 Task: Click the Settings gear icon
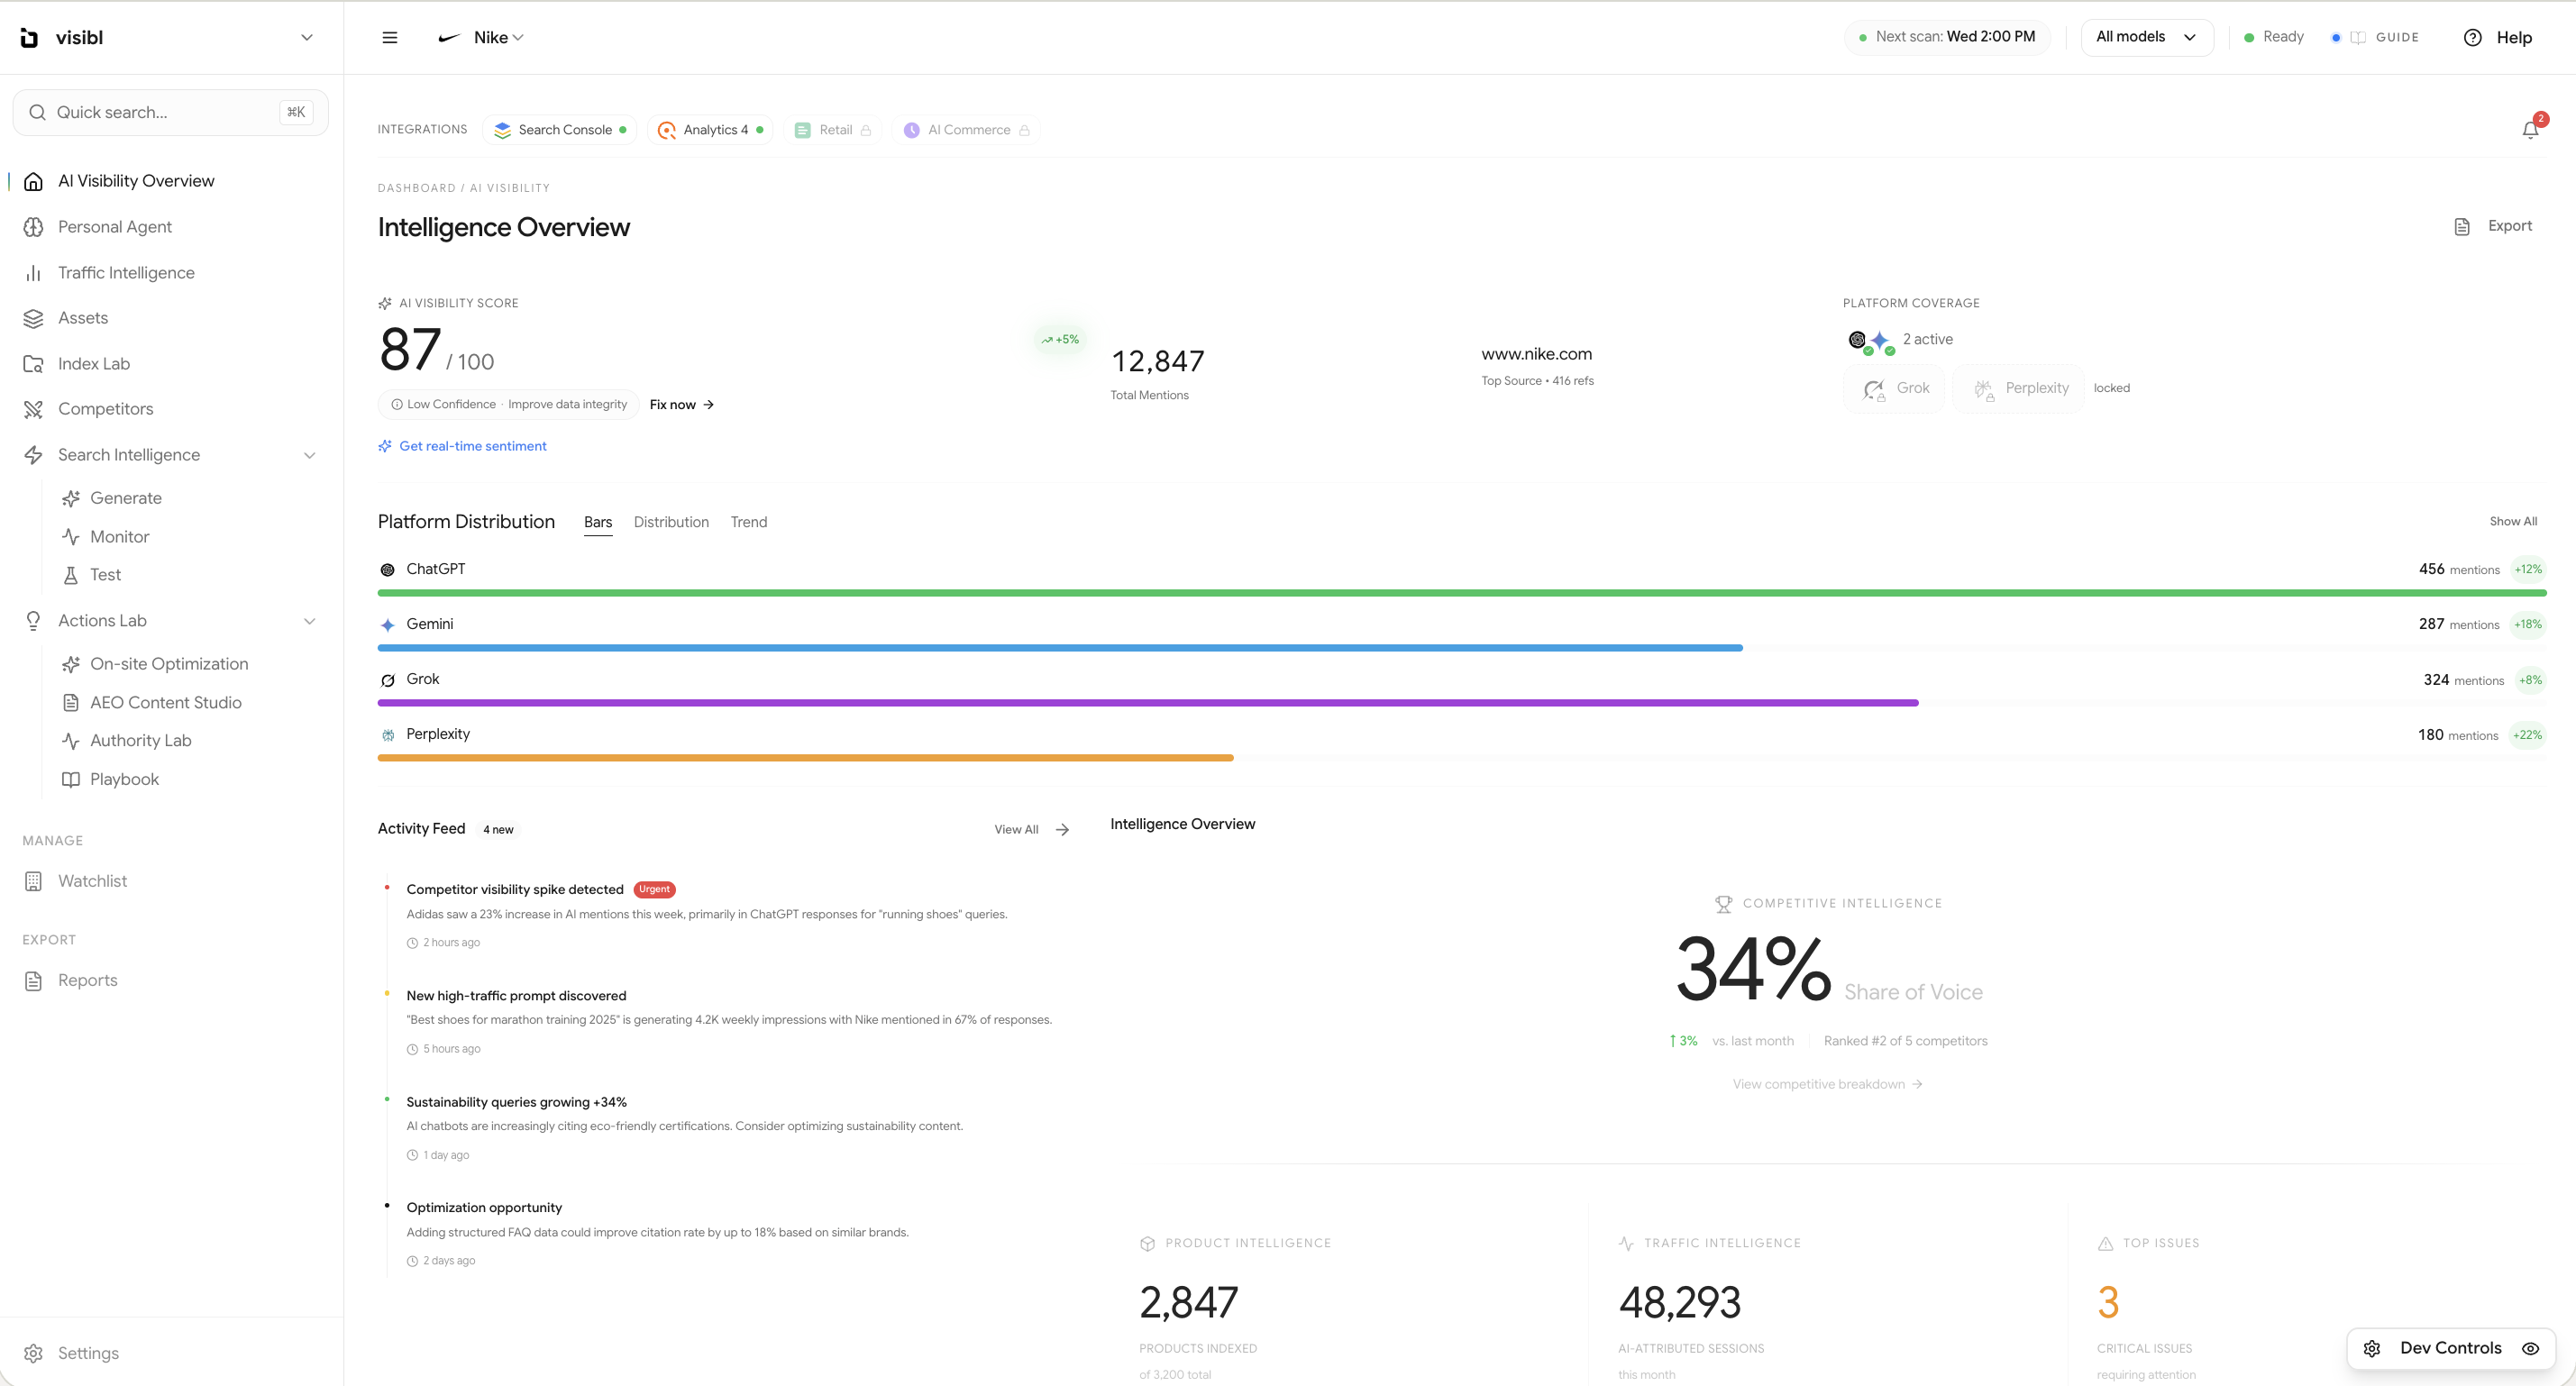[x=34, y=1353]
